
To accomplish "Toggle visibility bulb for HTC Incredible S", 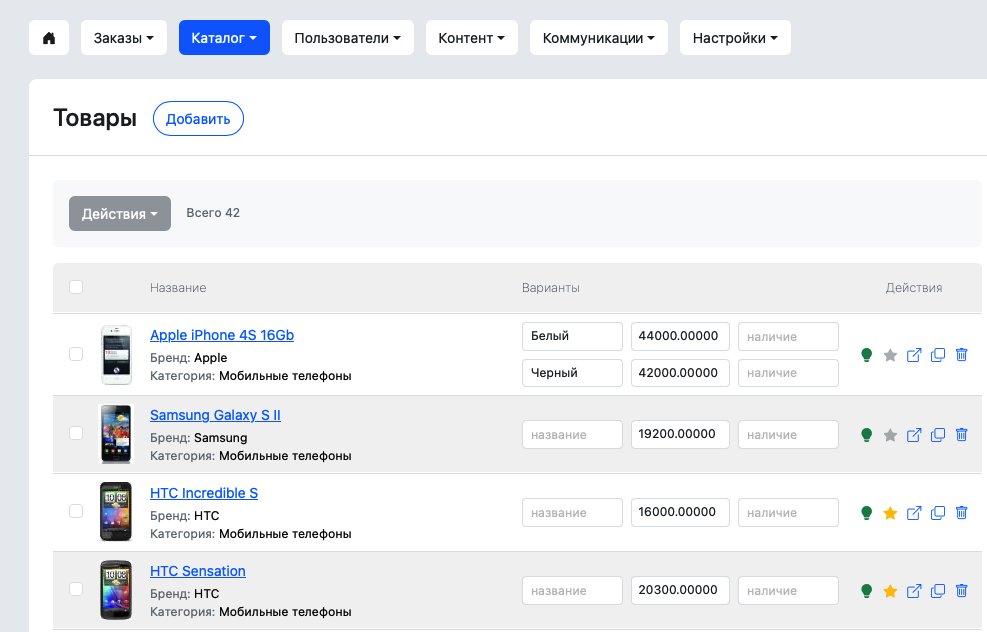I will 867,513.
